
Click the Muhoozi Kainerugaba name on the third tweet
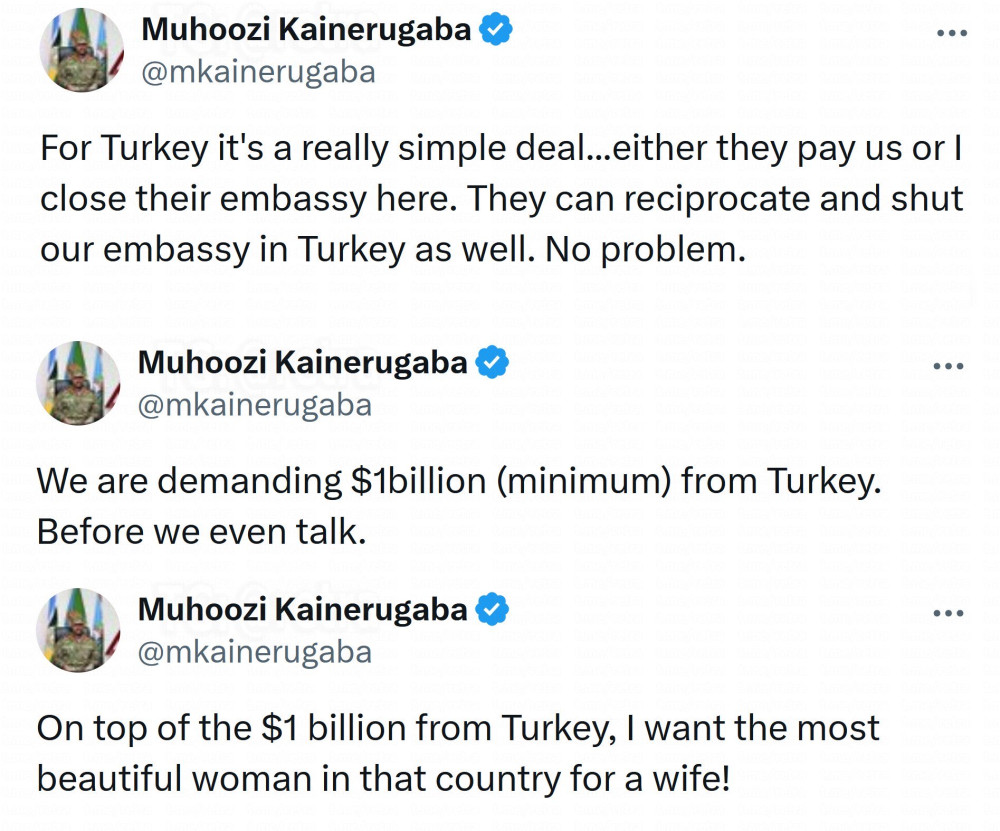click(302, 609)
